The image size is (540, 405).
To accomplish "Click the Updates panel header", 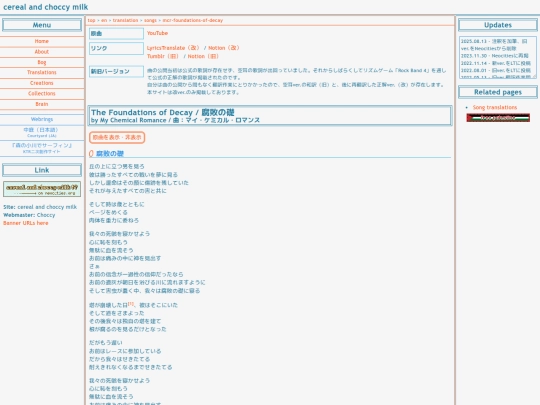I will pyautogui.click(x=498, y=25).
